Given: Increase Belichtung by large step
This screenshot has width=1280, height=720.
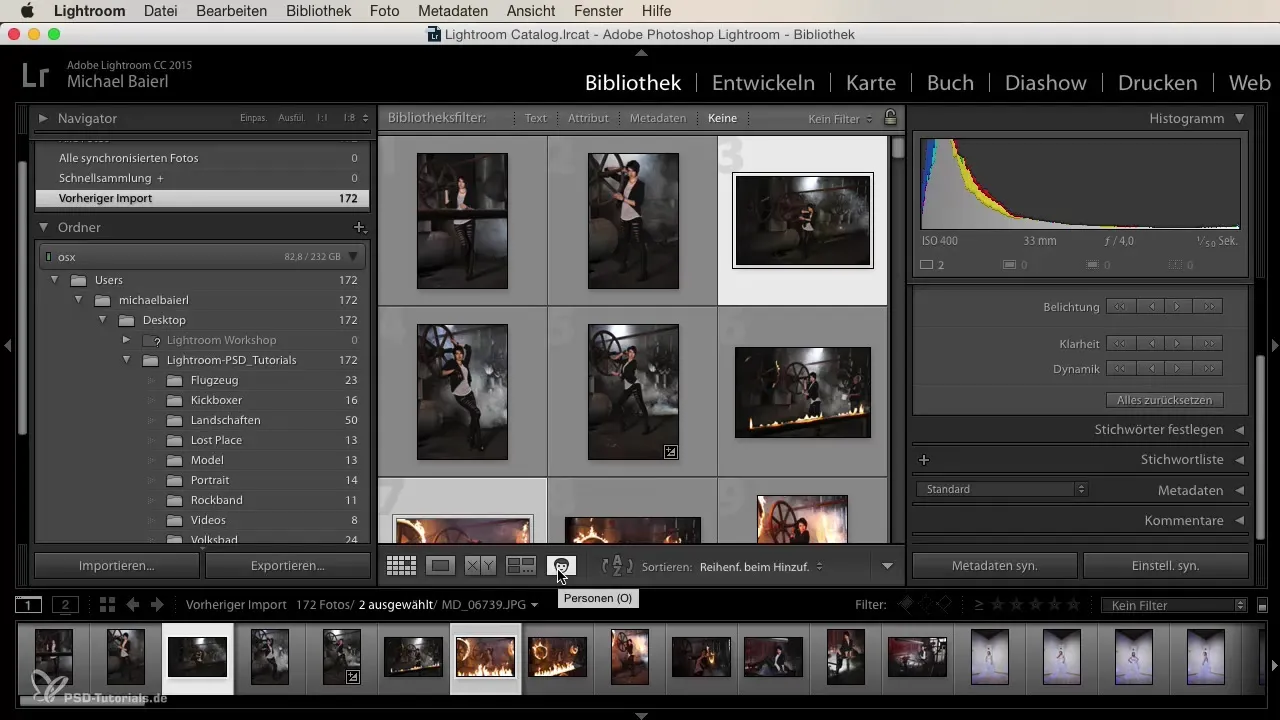Looking at the screenshot, I should 1208,307.
